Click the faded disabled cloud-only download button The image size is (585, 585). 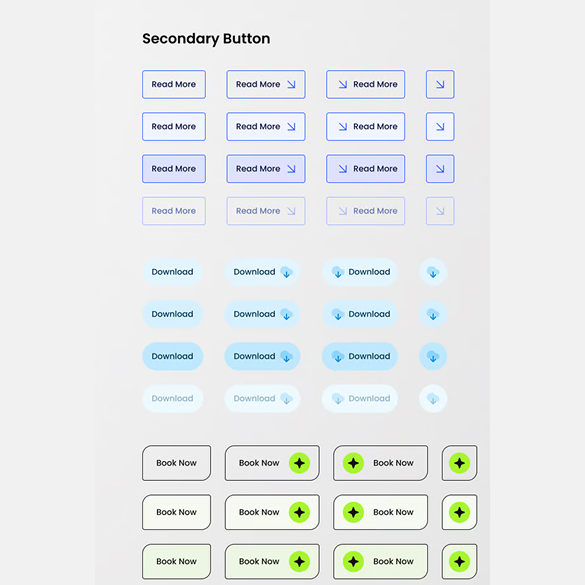[433, 398]
